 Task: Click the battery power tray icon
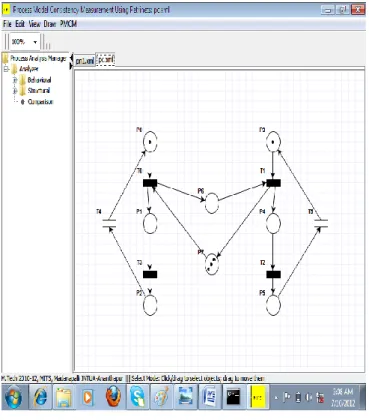point(298,398)
